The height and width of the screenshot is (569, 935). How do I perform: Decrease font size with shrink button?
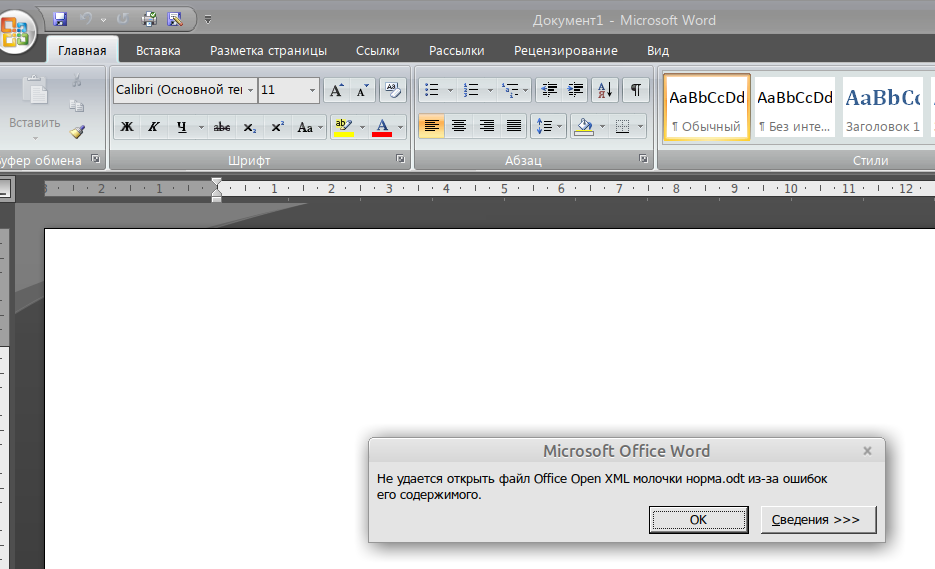[362, 90]
